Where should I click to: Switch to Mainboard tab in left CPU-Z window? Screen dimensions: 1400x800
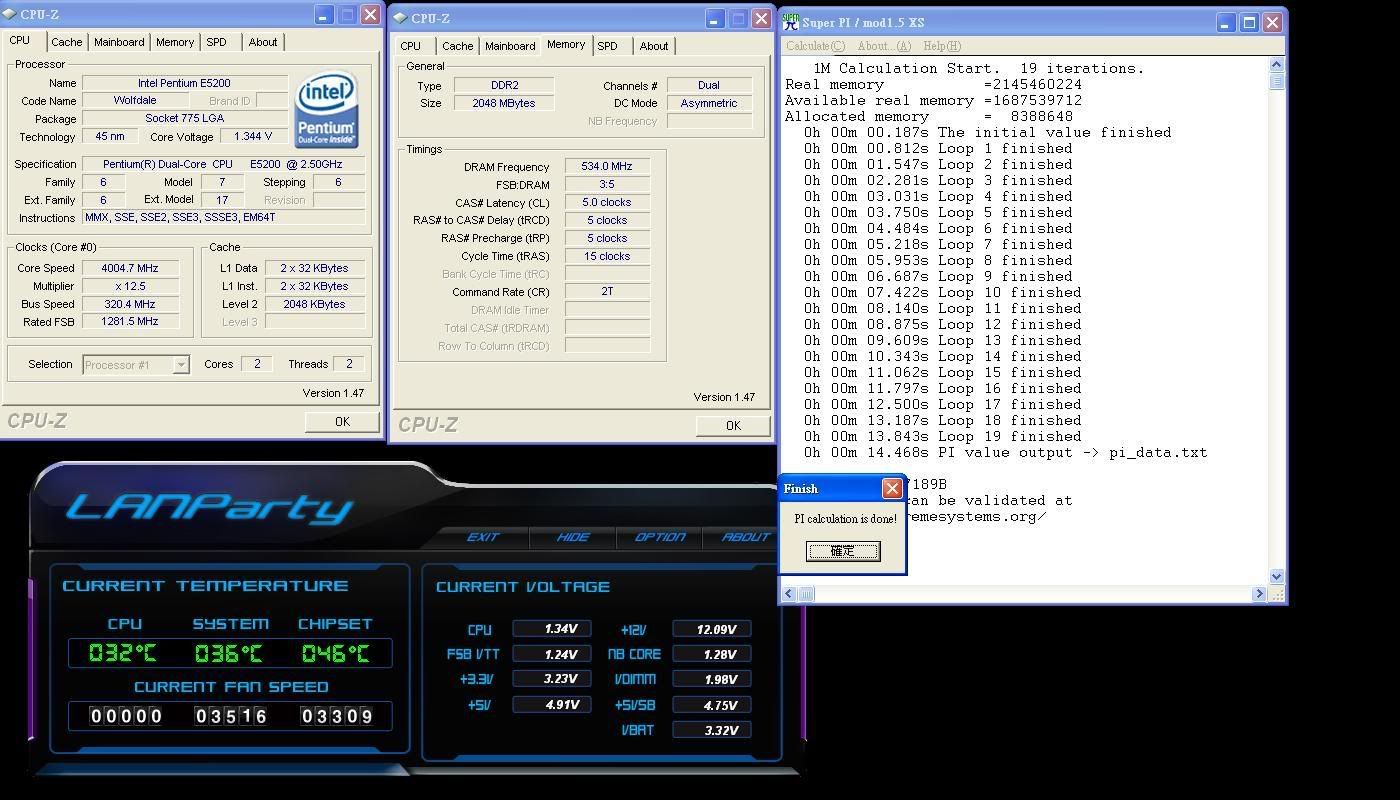[x=119, y=42]
